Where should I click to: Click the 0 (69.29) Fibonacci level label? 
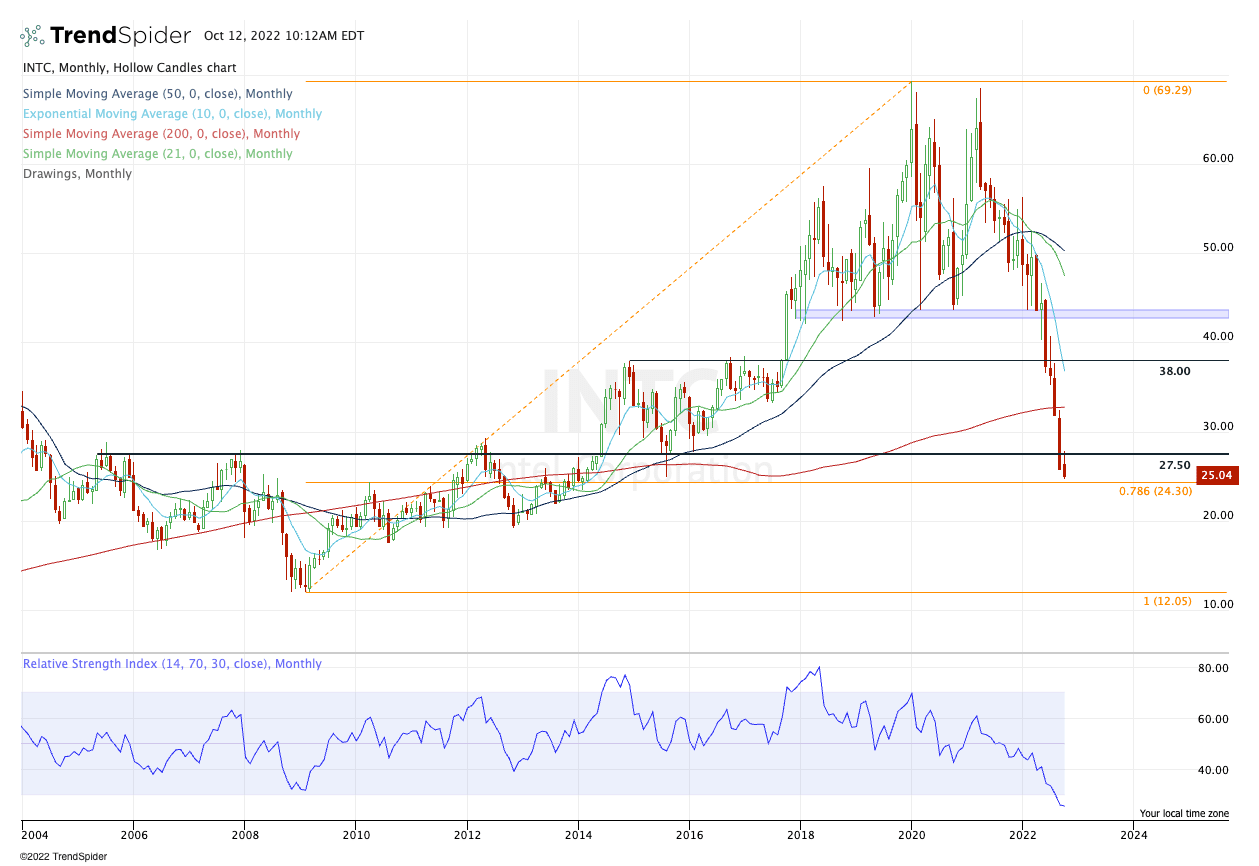click(x=1167, y=90)
